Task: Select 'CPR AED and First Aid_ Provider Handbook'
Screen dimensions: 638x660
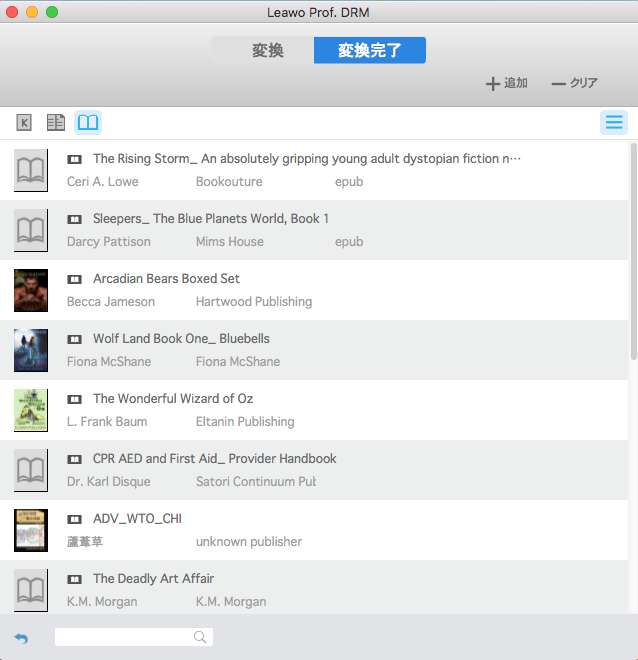Action: pyautogui.click(x=215, y=458)
